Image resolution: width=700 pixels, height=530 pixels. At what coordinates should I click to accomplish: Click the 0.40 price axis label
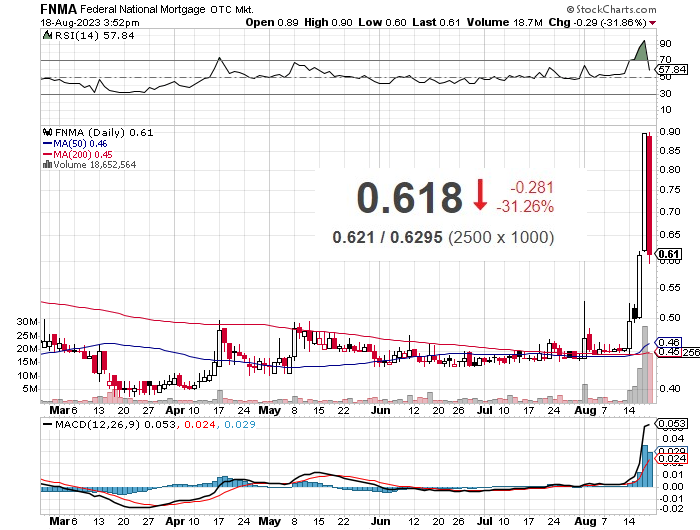[x=670, y=389]
